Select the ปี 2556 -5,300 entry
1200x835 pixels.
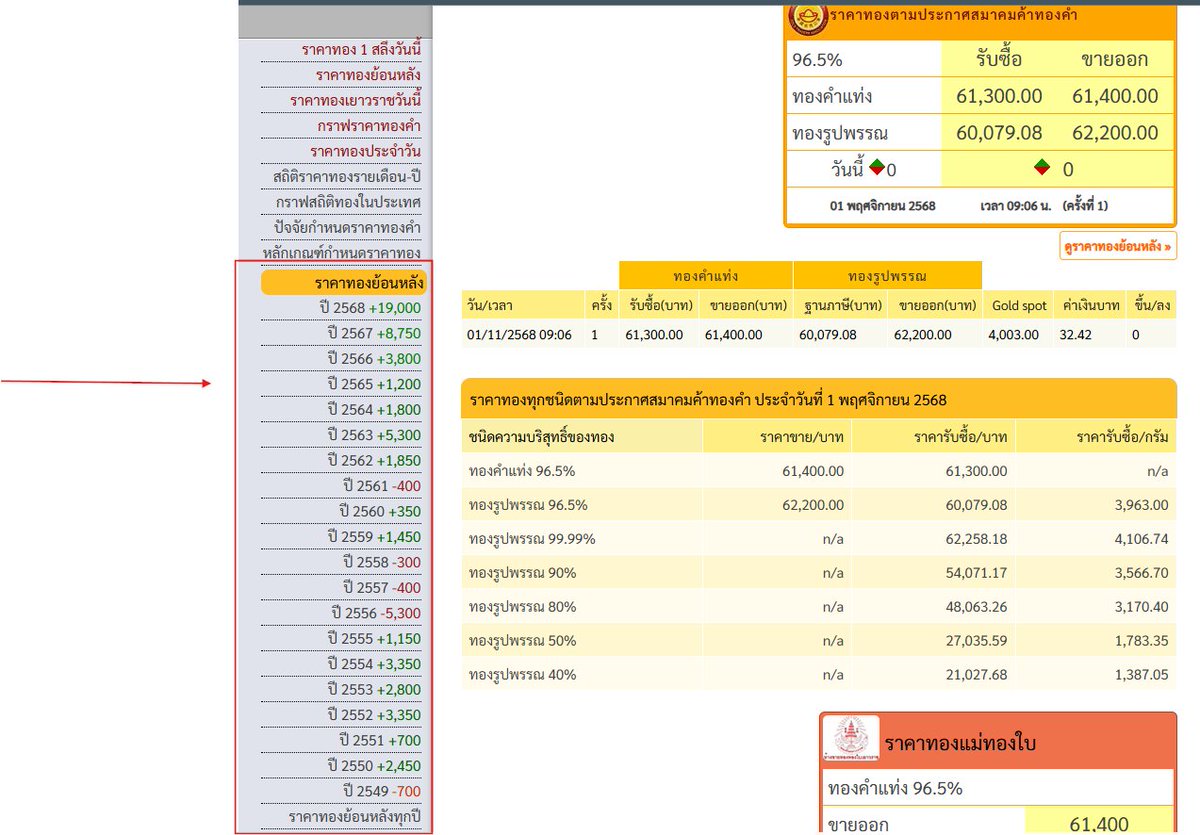point(376,613)
